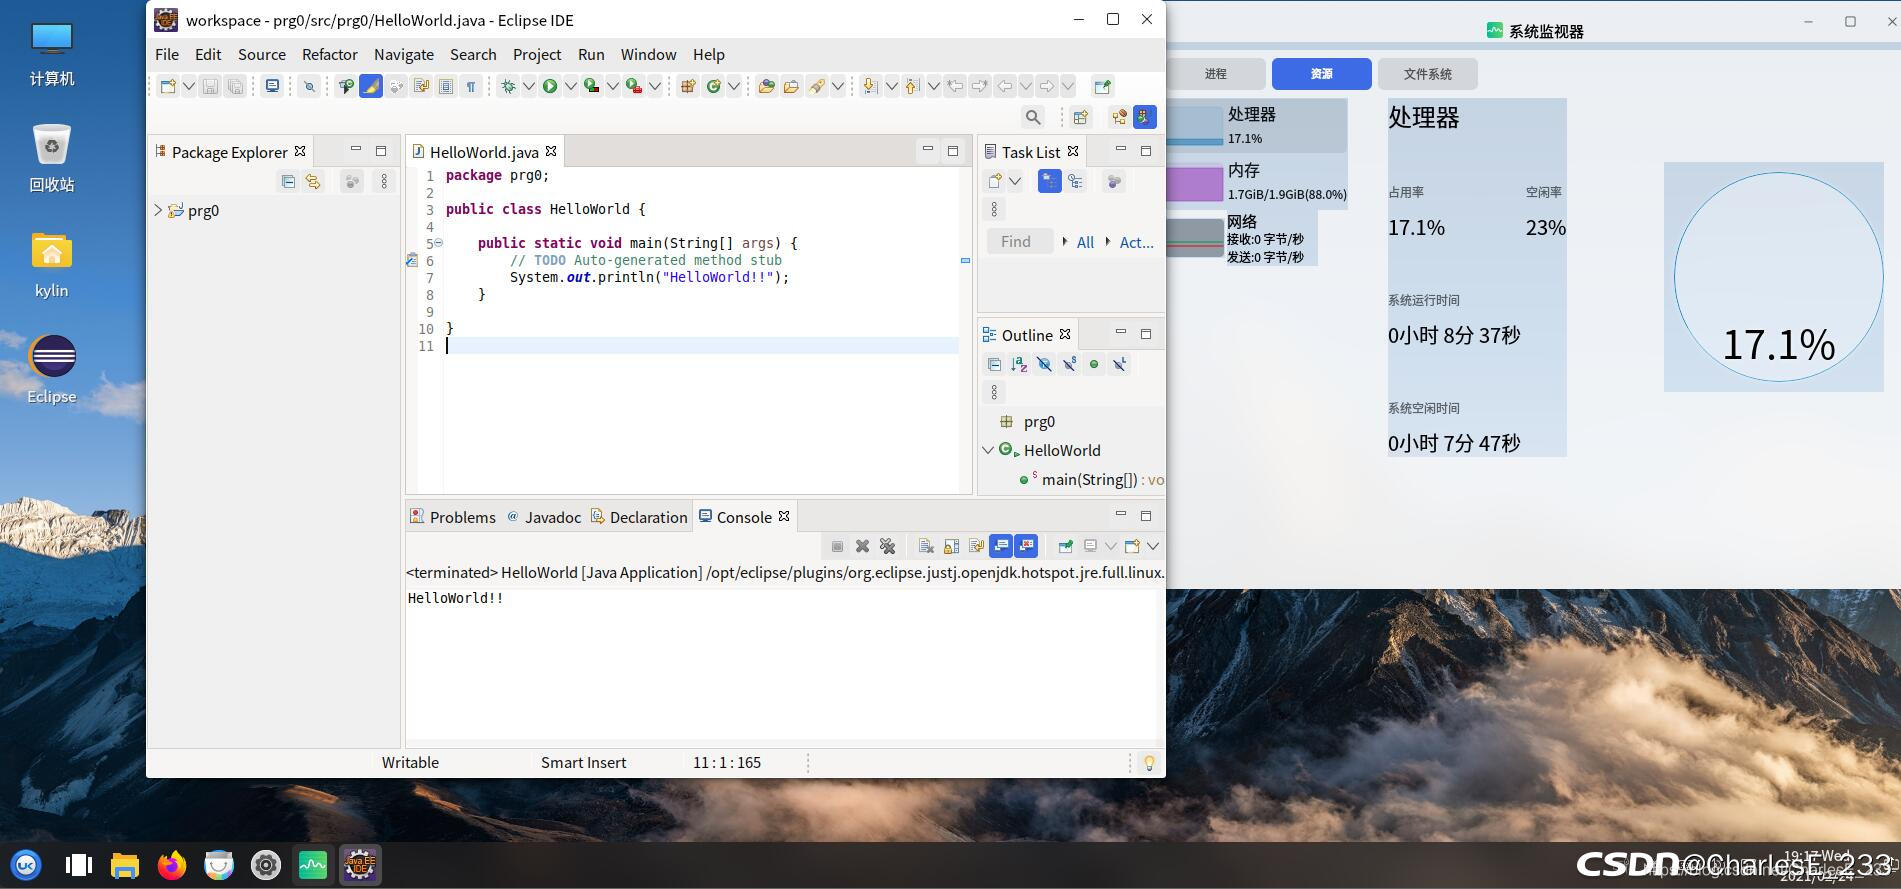The height and width of the screenshot is (889, 1901).
Task: Click the All link in Task List
Action: tap(1085, 242)
